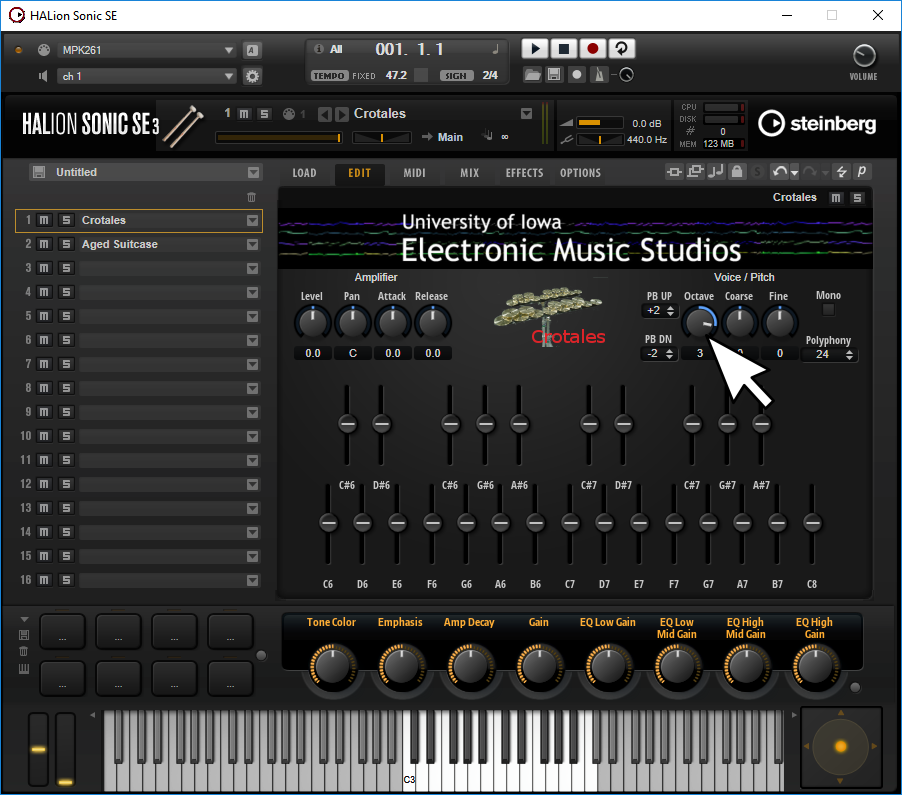Screen dimensions: 902x795
Task: Toggle the metronome icon
Action: pos(599,75)
